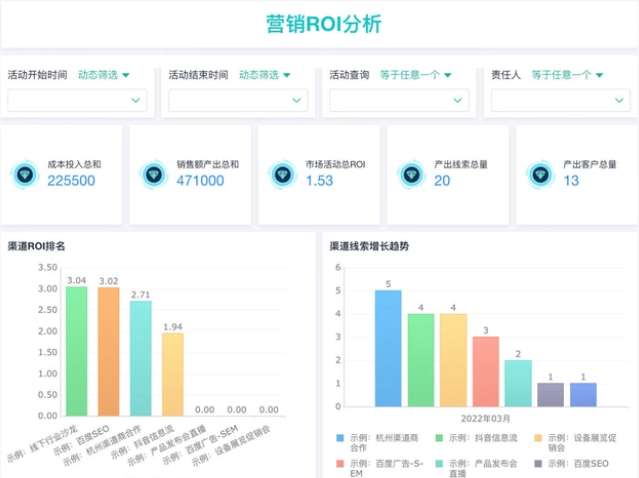Click the diamond icon beside 销售额产出总和
639x478 pixels.
click(154, 175)
